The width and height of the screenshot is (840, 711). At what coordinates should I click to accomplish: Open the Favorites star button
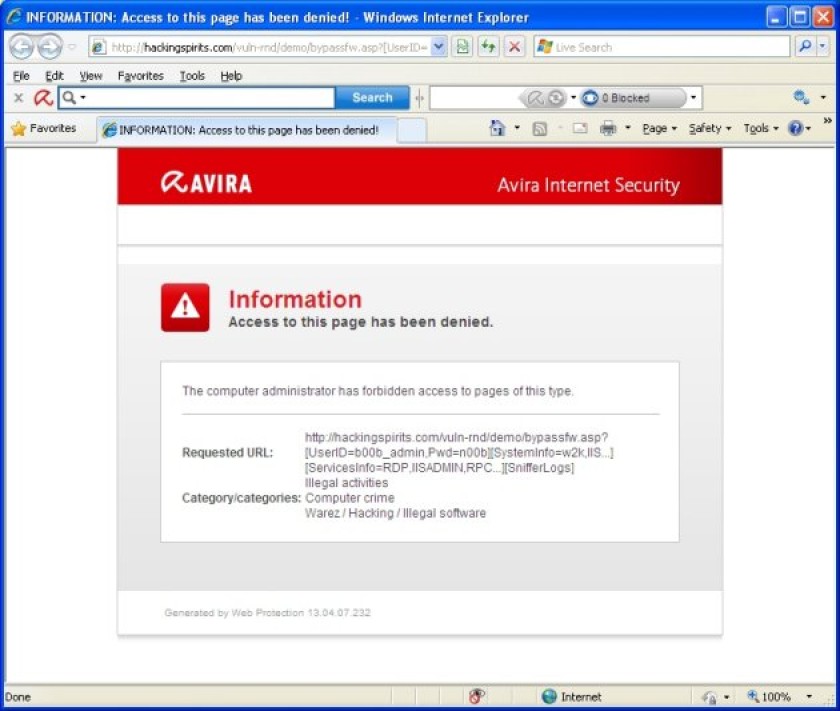click(x=44, y=129)
